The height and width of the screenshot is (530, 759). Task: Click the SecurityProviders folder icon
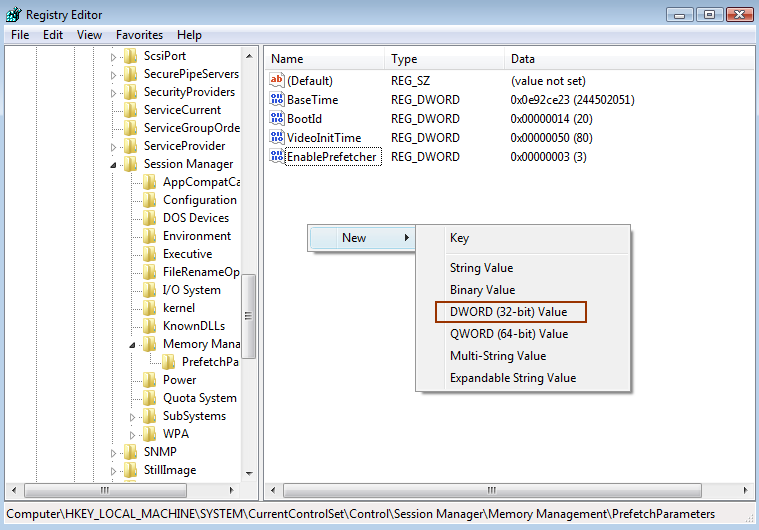[x=130, y=92]
